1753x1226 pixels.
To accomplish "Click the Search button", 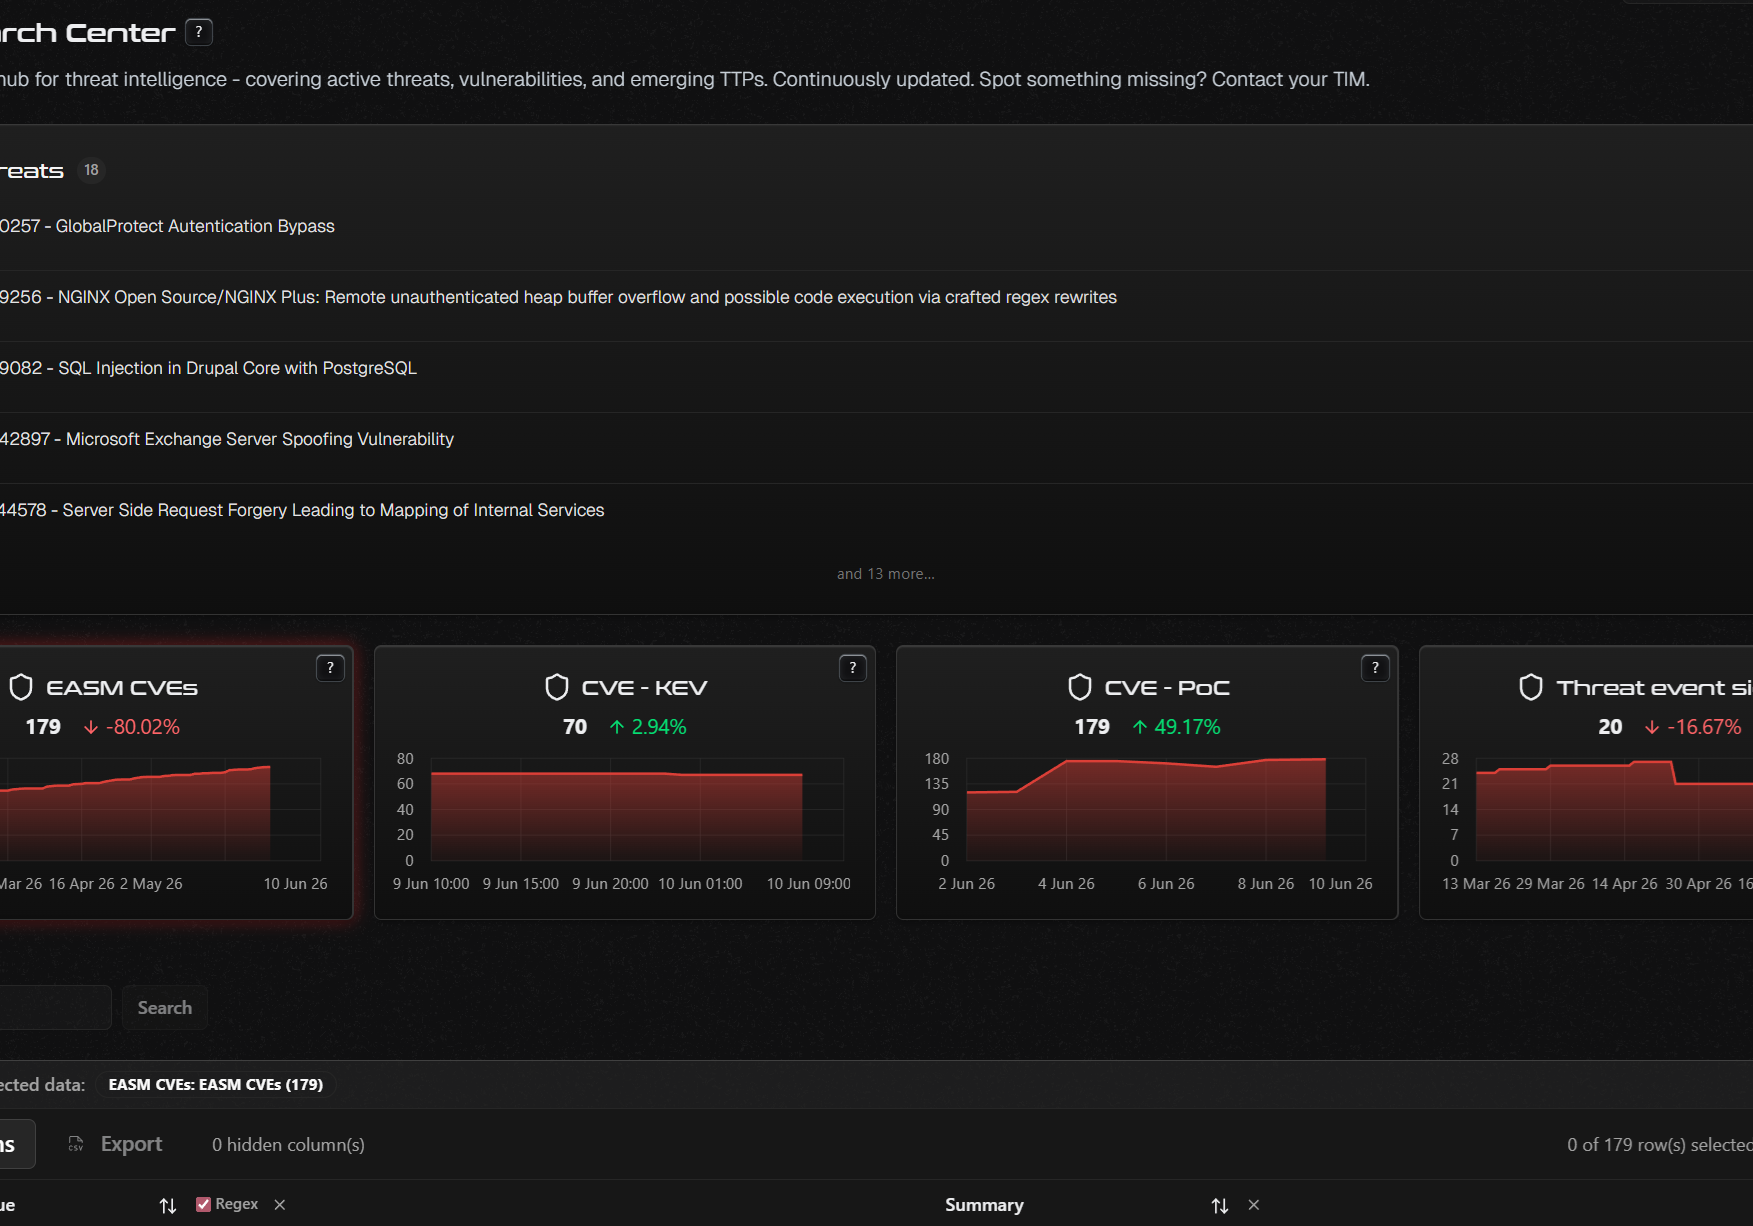I will point(165,1008).
